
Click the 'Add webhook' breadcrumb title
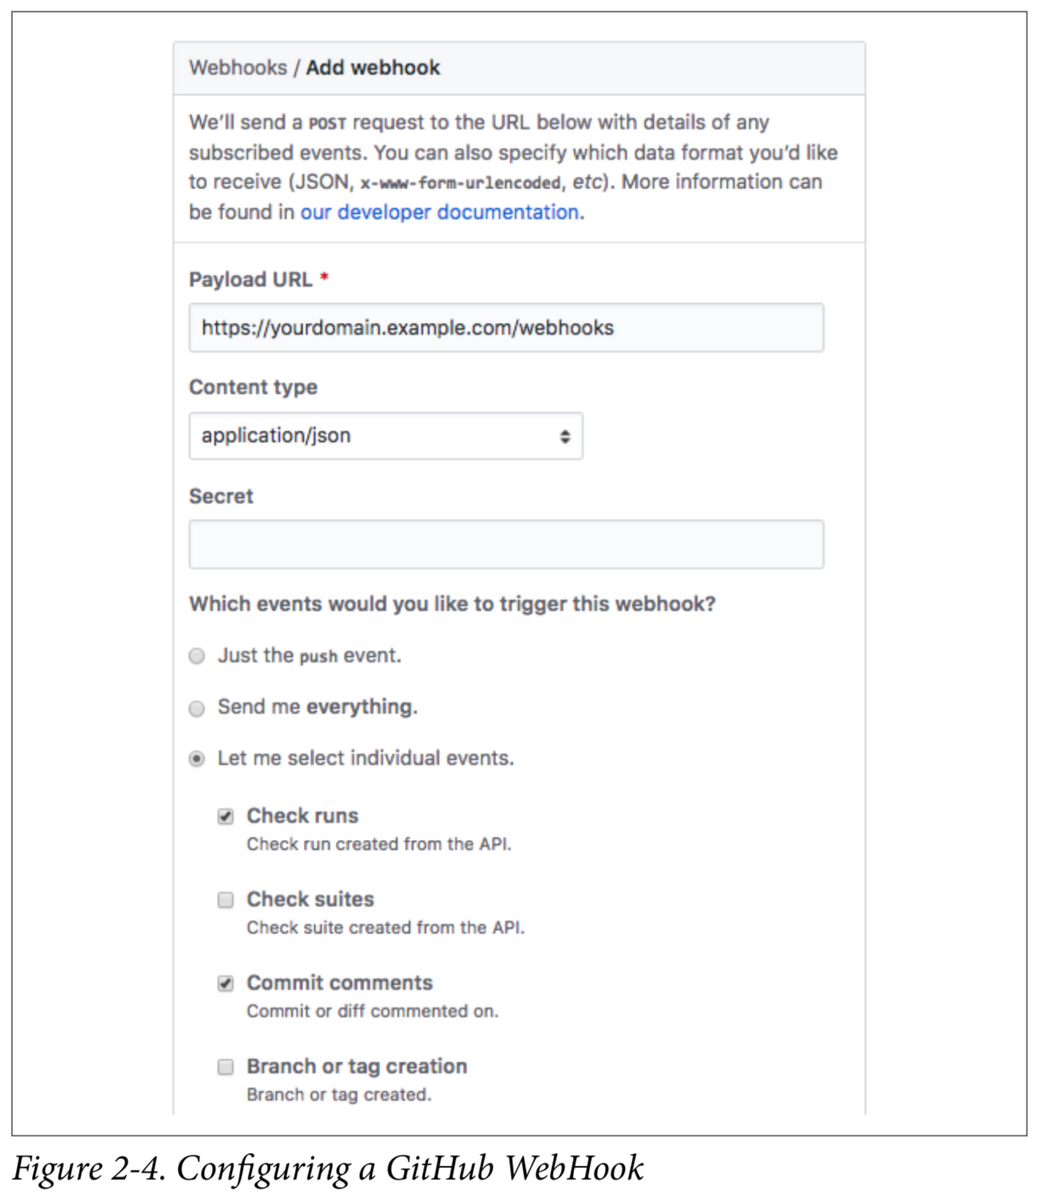click(373, 68)
